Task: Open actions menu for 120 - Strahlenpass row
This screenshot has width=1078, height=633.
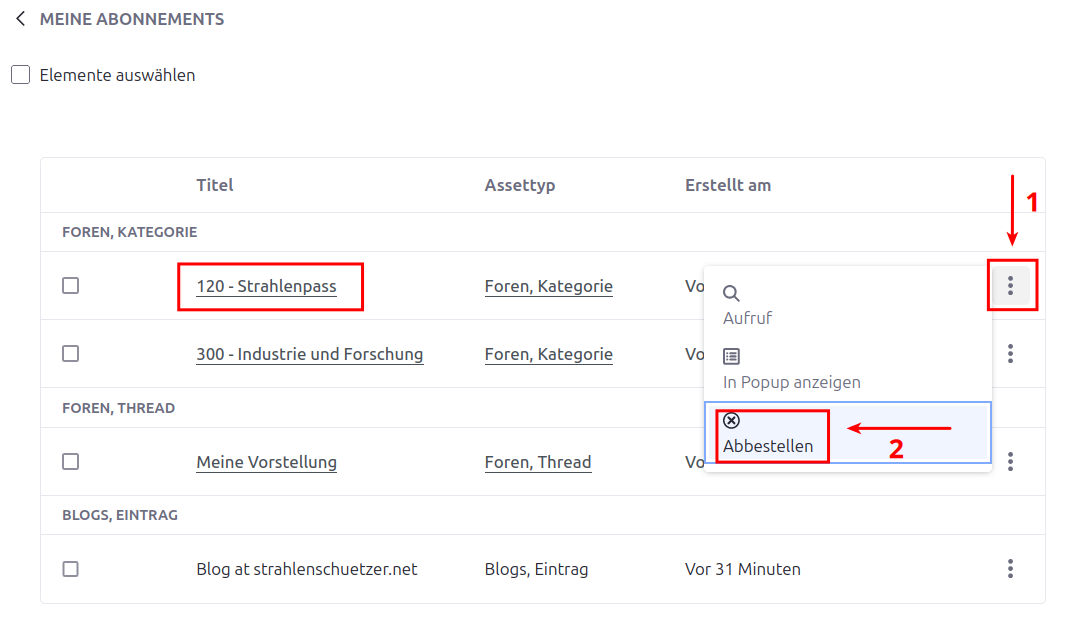Action: click(1011, 286)
